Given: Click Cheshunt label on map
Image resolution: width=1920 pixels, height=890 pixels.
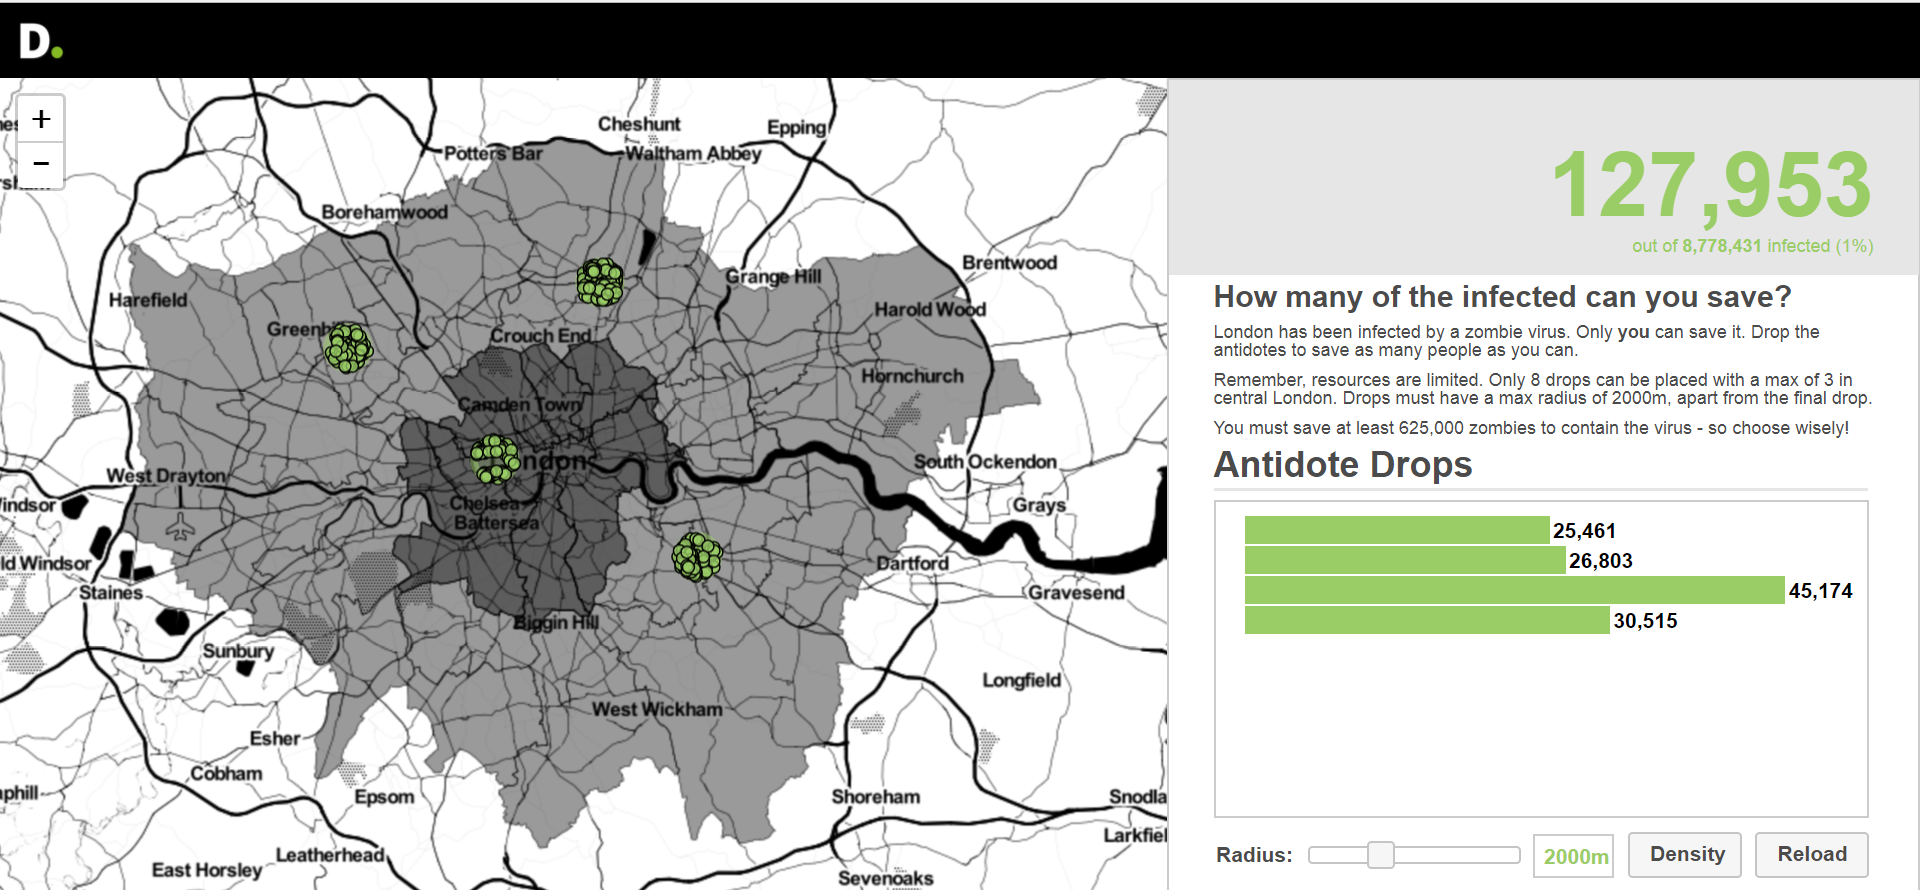Looking at the screenshot, I should [639, 124].
